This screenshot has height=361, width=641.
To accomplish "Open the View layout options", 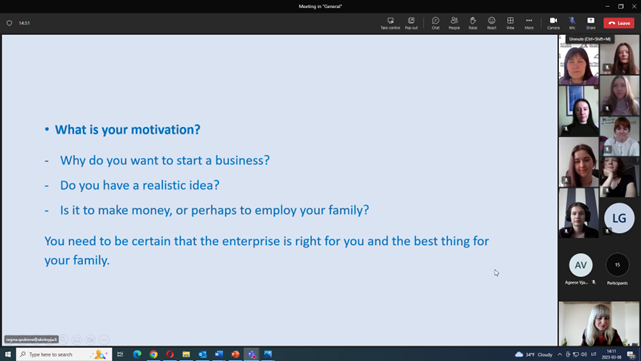I will (510, 23).
